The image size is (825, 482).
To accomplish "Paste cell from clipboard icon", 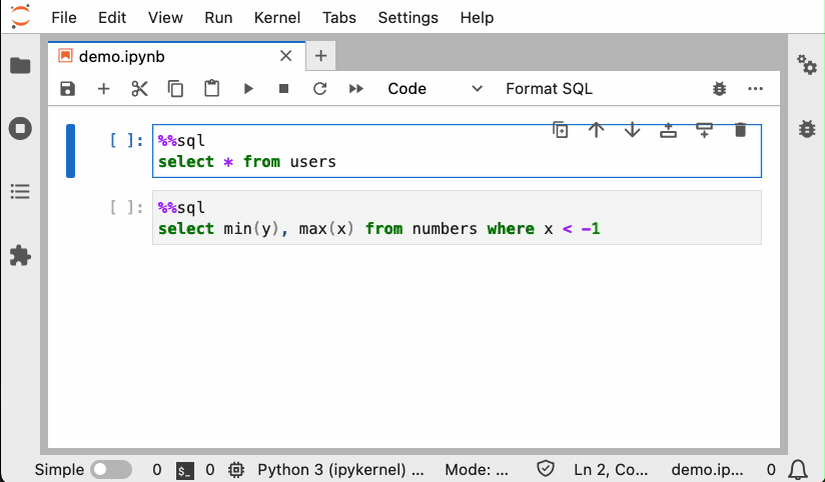I will [x=211, y=89].
